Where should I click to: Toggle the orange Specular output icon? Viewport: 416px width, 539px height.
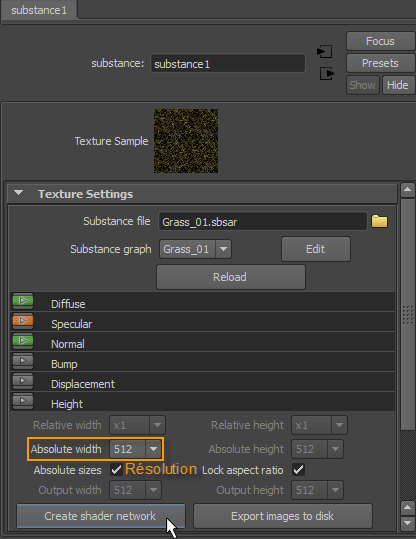pyautogui.click(x=23, y=321)
